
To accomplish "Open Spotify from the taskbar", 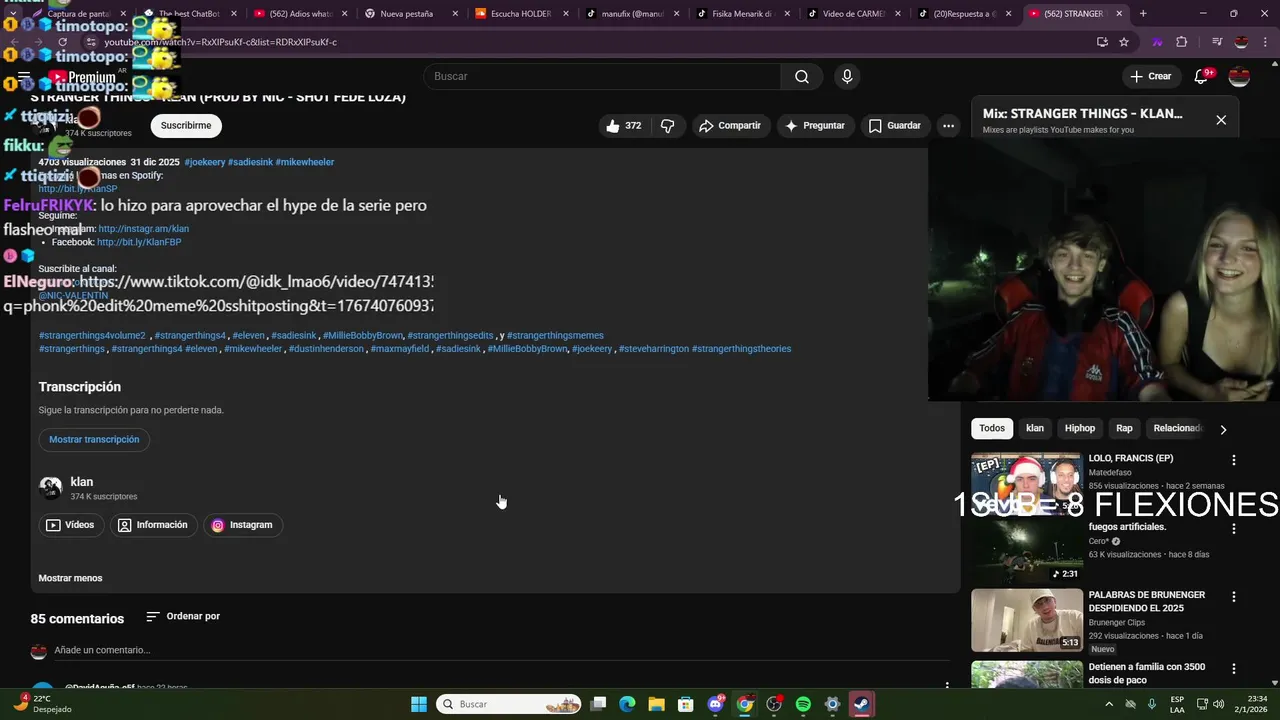I will (803, 705).
